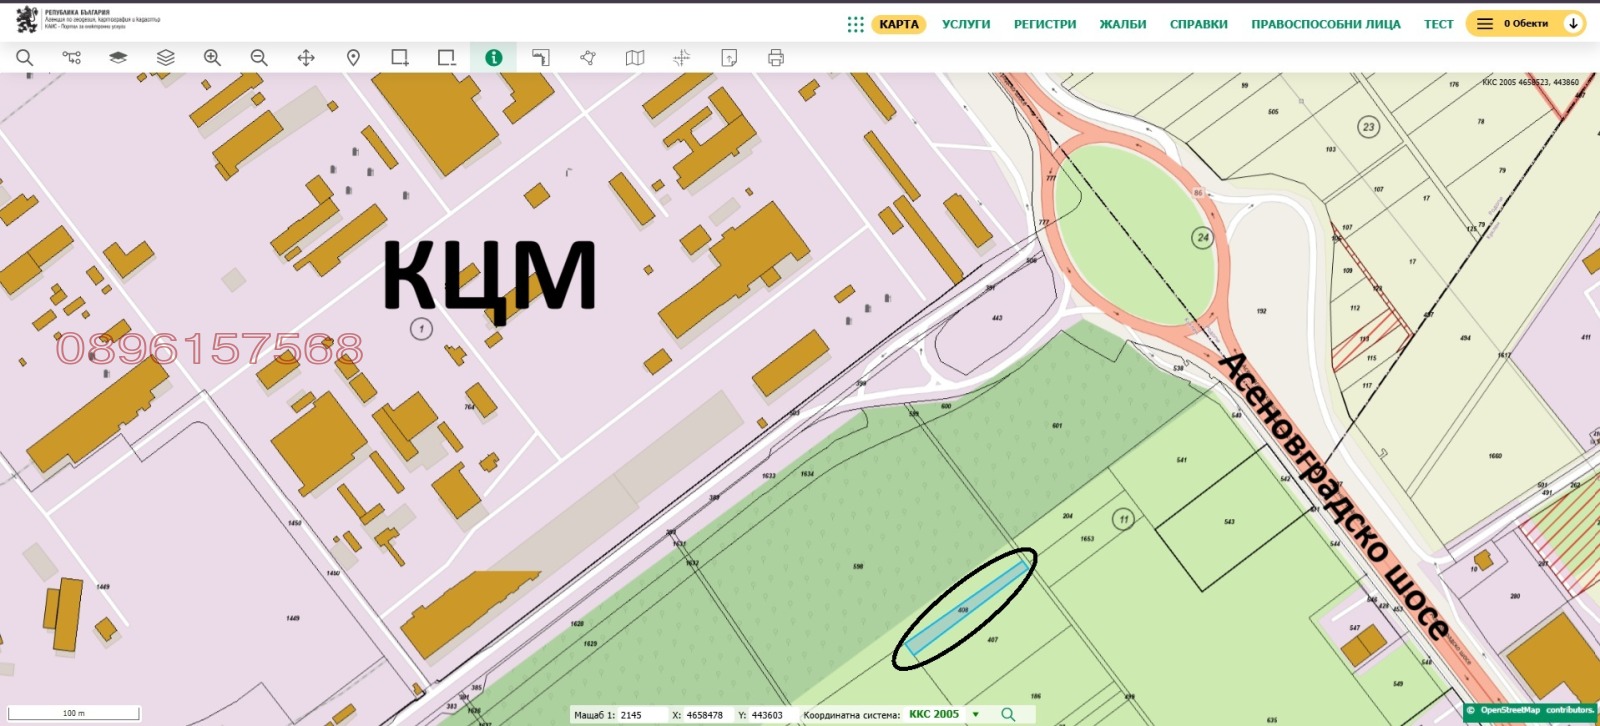Choose the remove rectangle selection tool
The width and height of the screenshot is (1600, 726).
tap(447, 58)
